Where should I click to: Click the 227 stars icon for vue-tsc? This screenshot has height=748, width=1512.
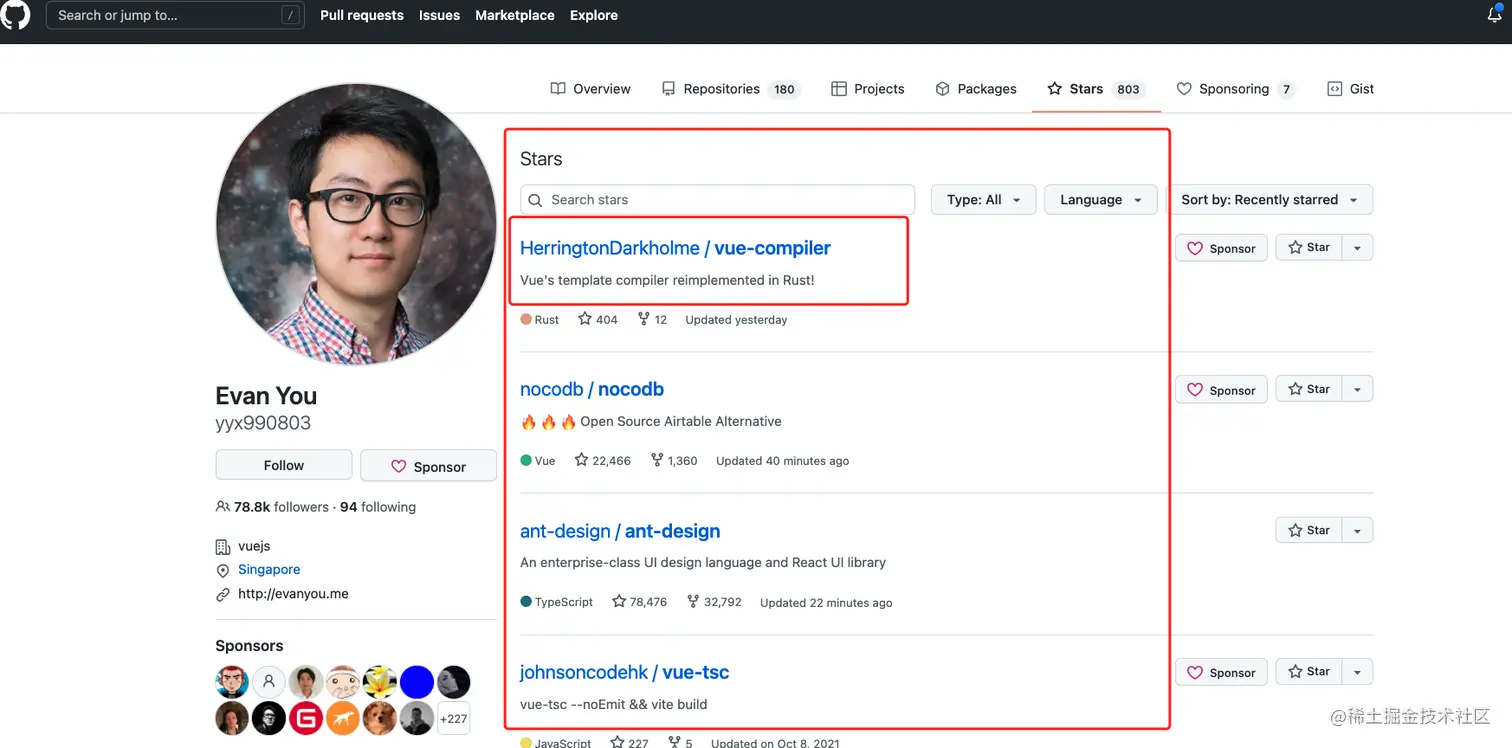(617, 743)
